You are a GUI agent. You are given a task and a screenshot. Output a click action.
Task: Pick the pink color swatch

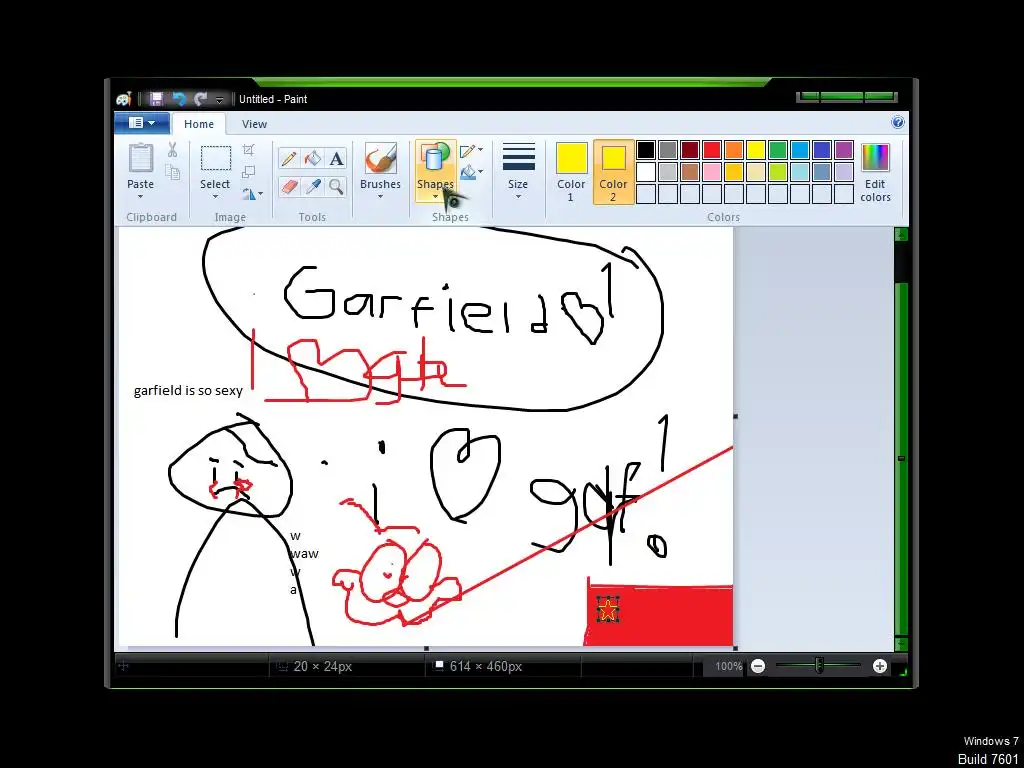[x=712, y=172]
